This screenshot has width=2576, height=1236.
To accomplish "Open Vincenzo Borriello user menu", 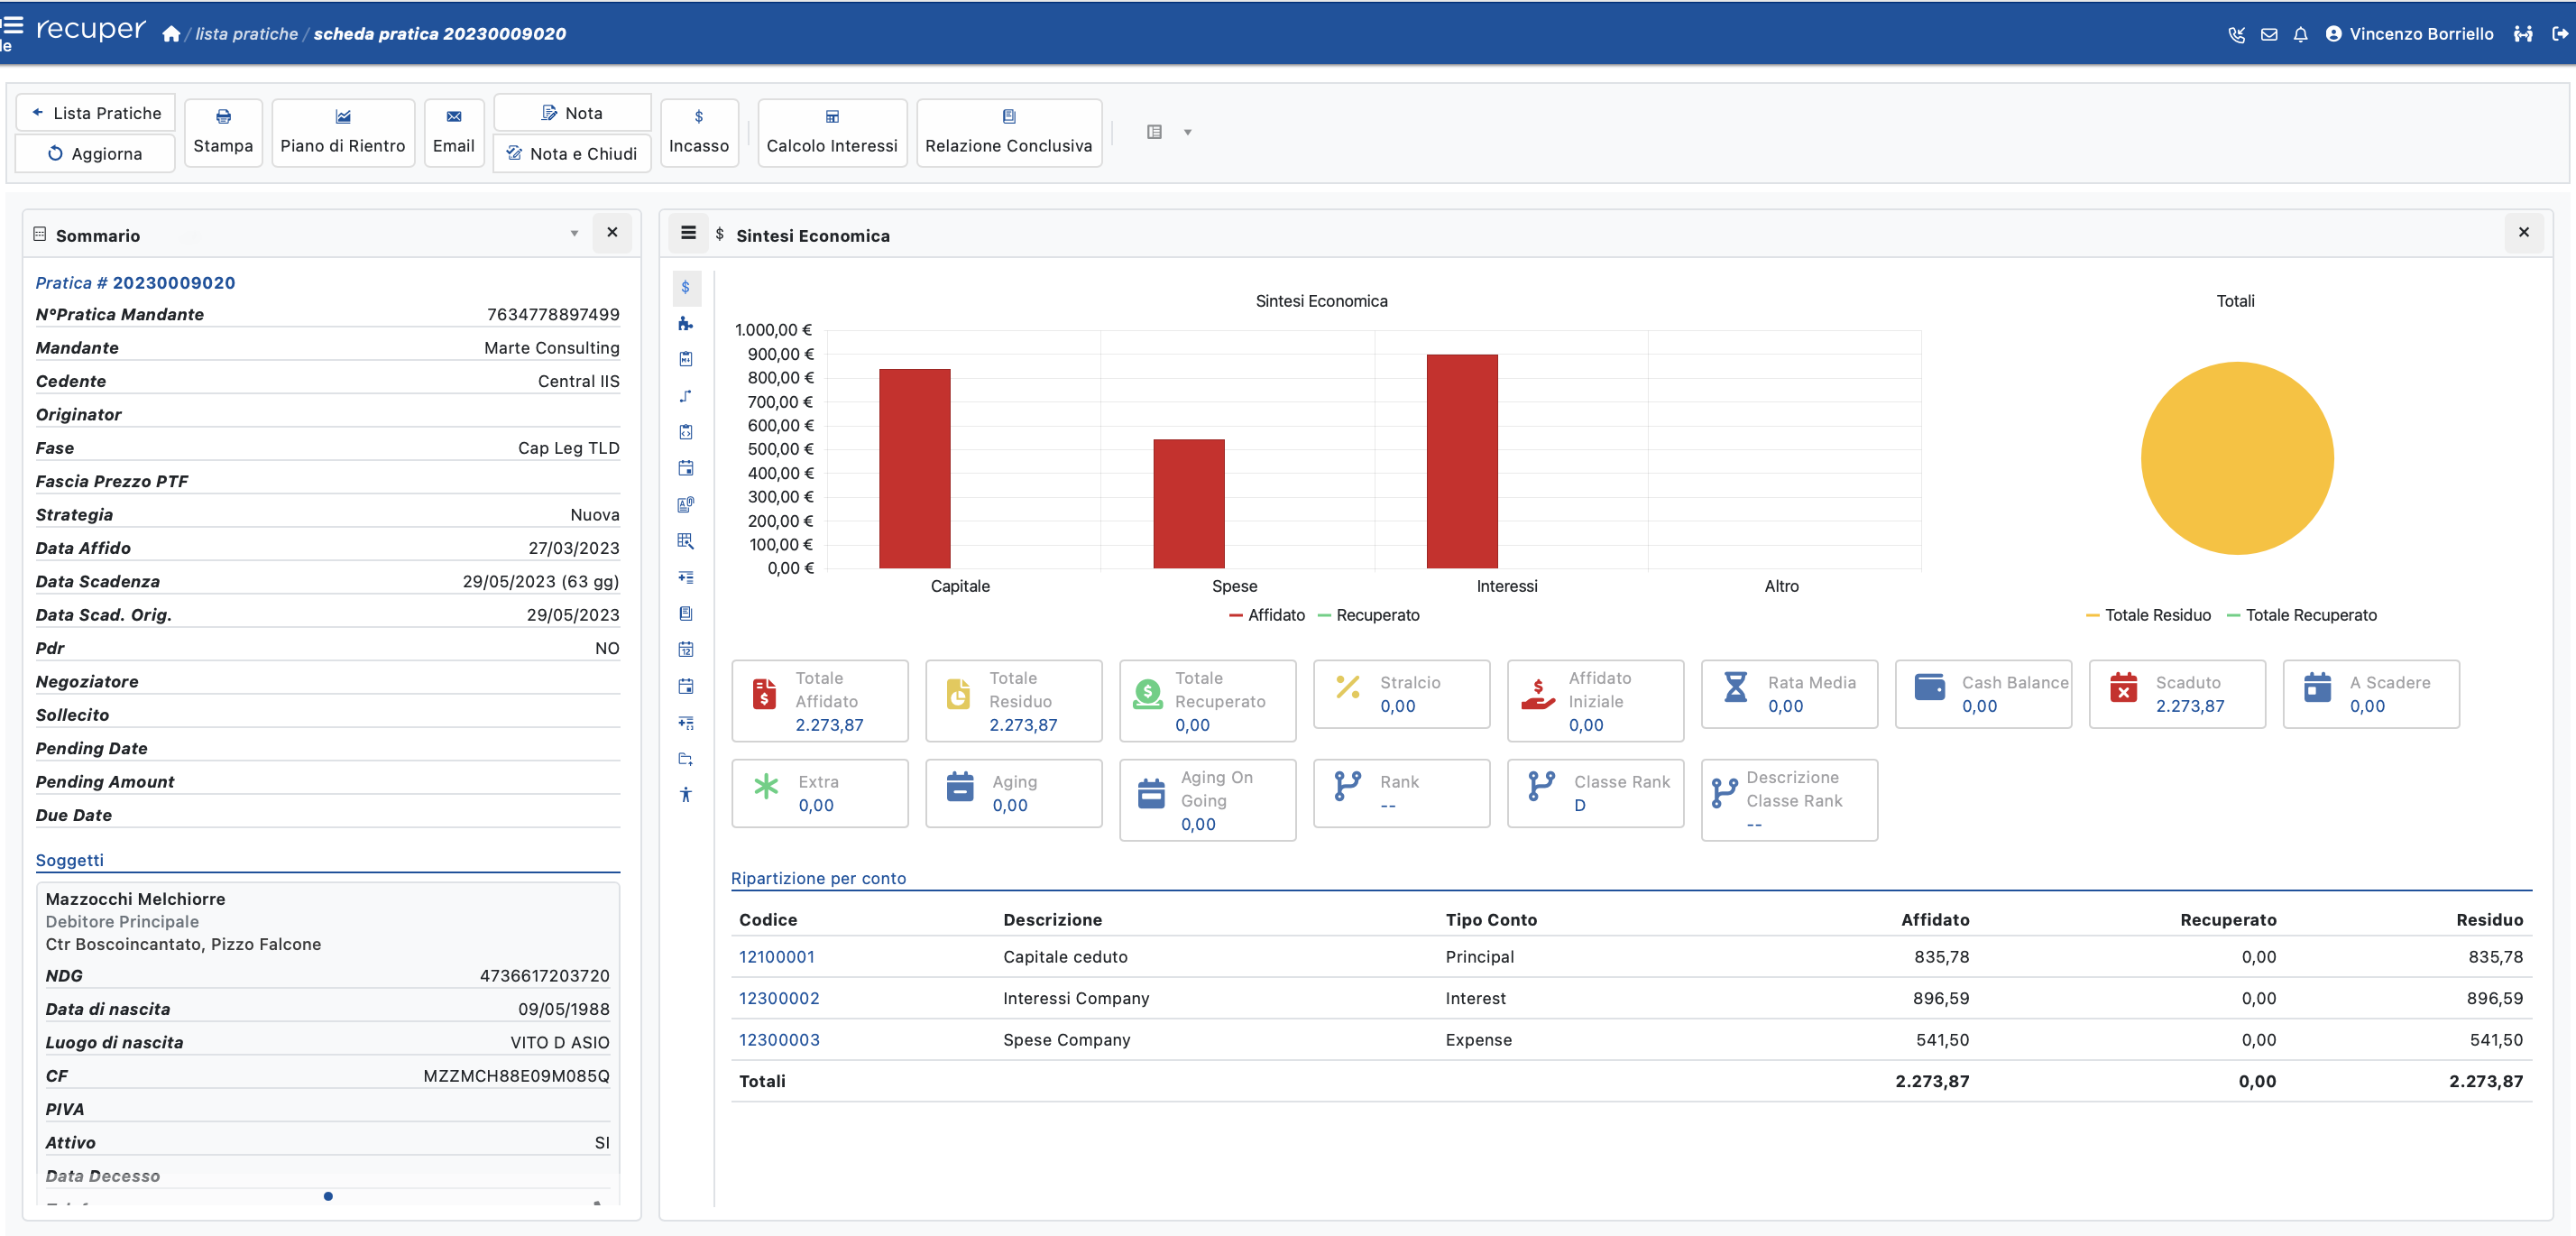I will (2409, 34).
